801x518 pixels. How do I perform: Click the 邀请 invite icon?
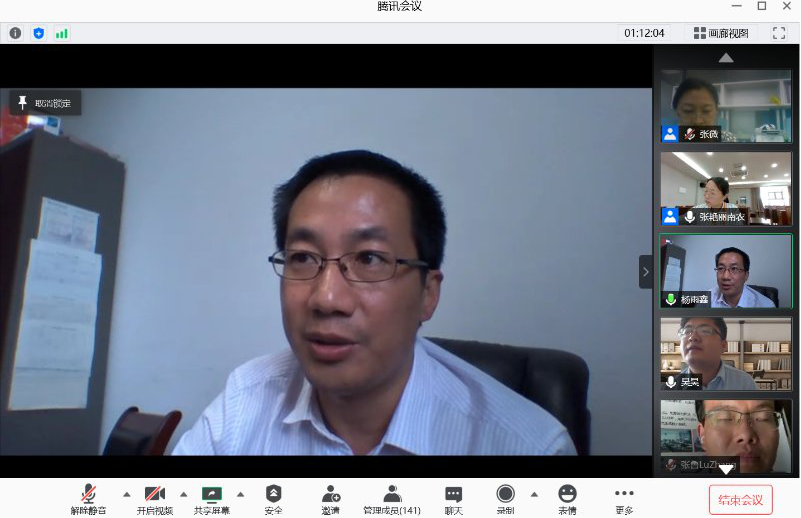331,497
